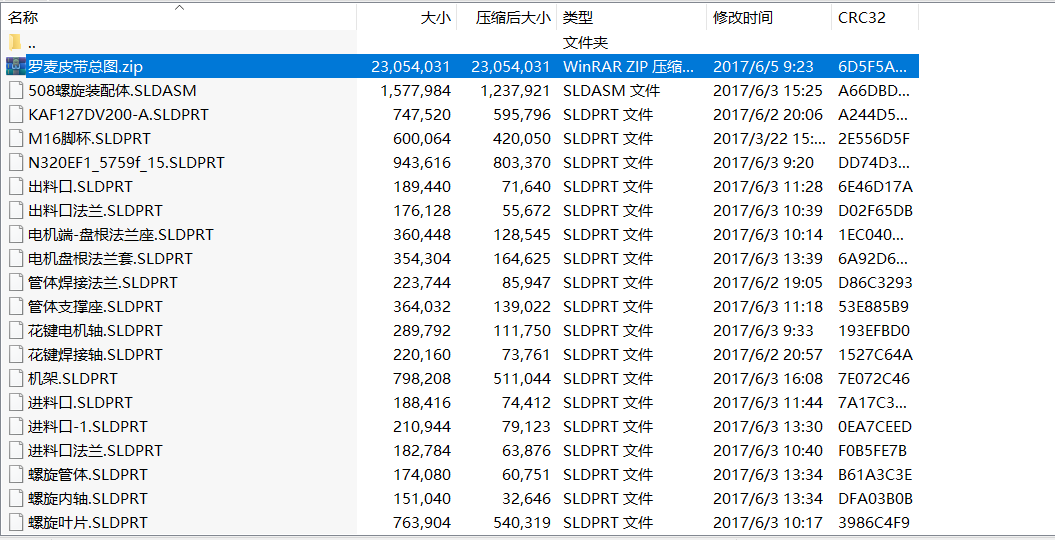Image resolution: width=1055 pixels, height=540 pixels.
Task: Click the size value 763,904
Action: pyautogui.click(x=422, y=523)
